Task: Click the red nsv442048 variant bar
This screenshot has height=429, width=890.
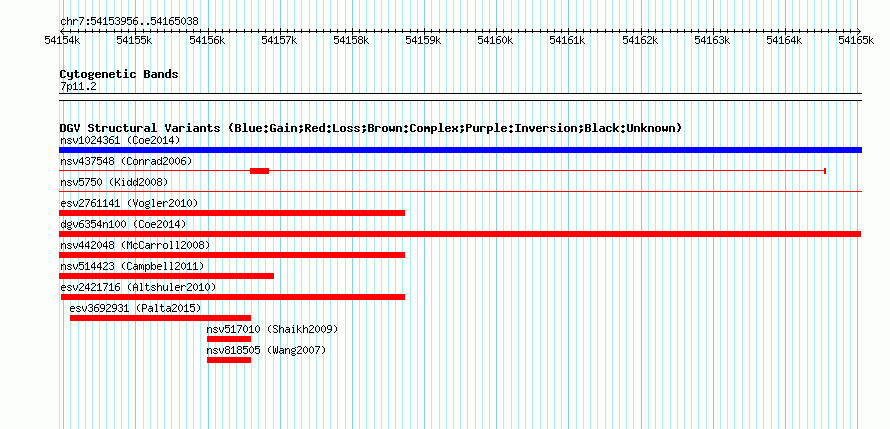Action: pyautogui.click(x=232, y=255)
